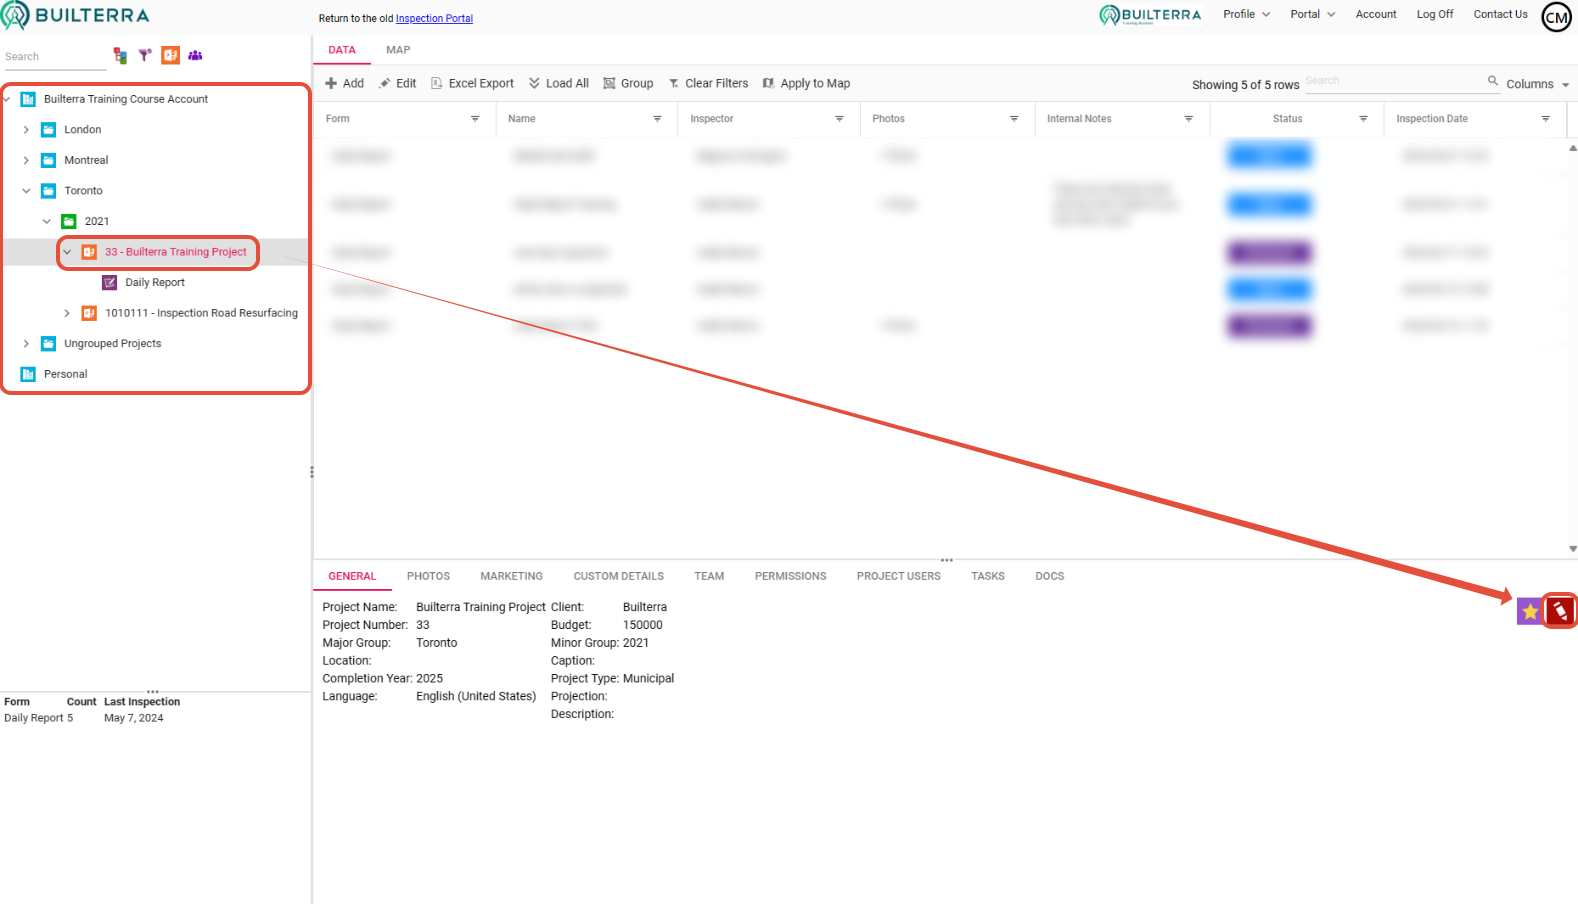Expand the Montreal tree node
This screenshot has width=1578, height=904.
pos(26,160)
